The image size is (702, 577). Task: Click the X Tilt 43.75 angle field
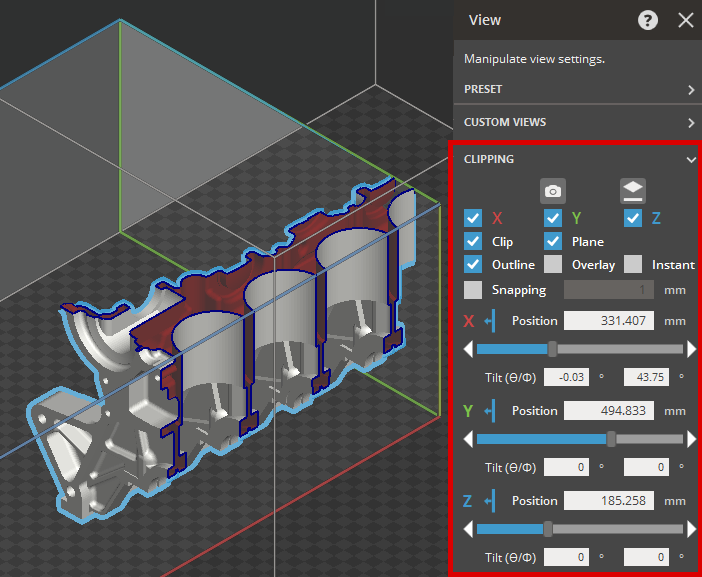tap(648, 377)
